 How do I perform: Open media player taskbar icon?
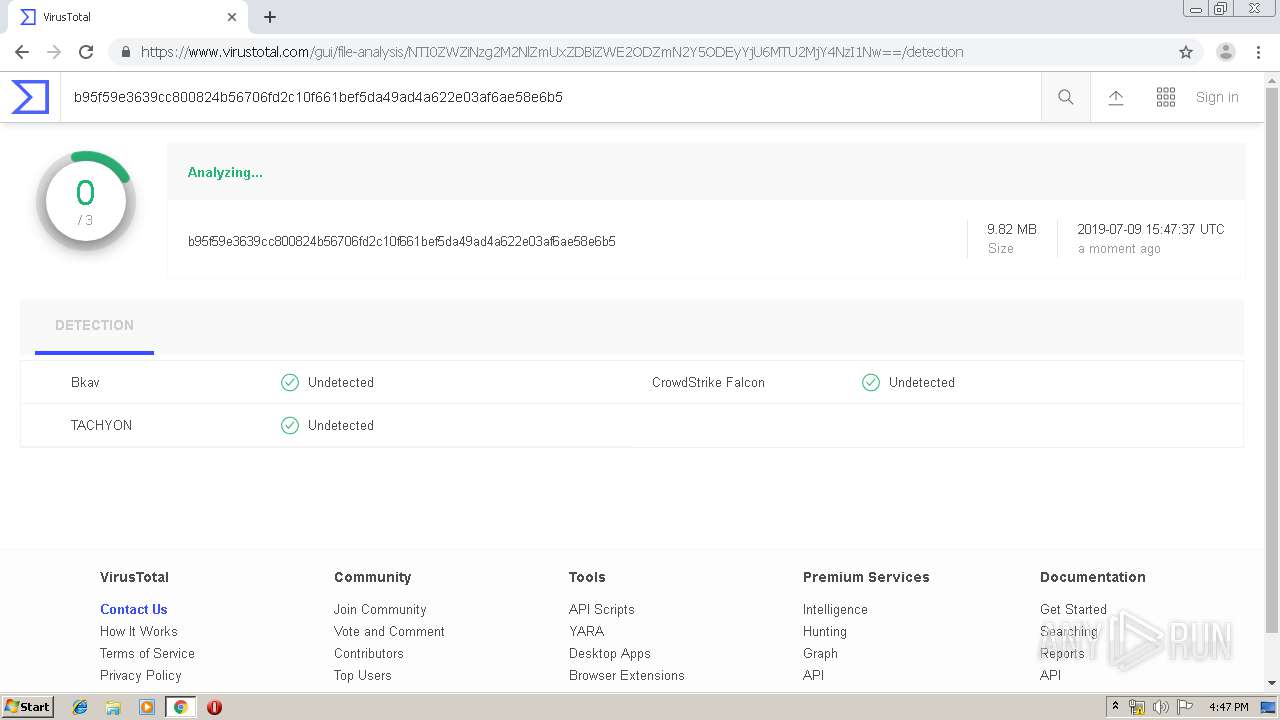pos(147,707)
